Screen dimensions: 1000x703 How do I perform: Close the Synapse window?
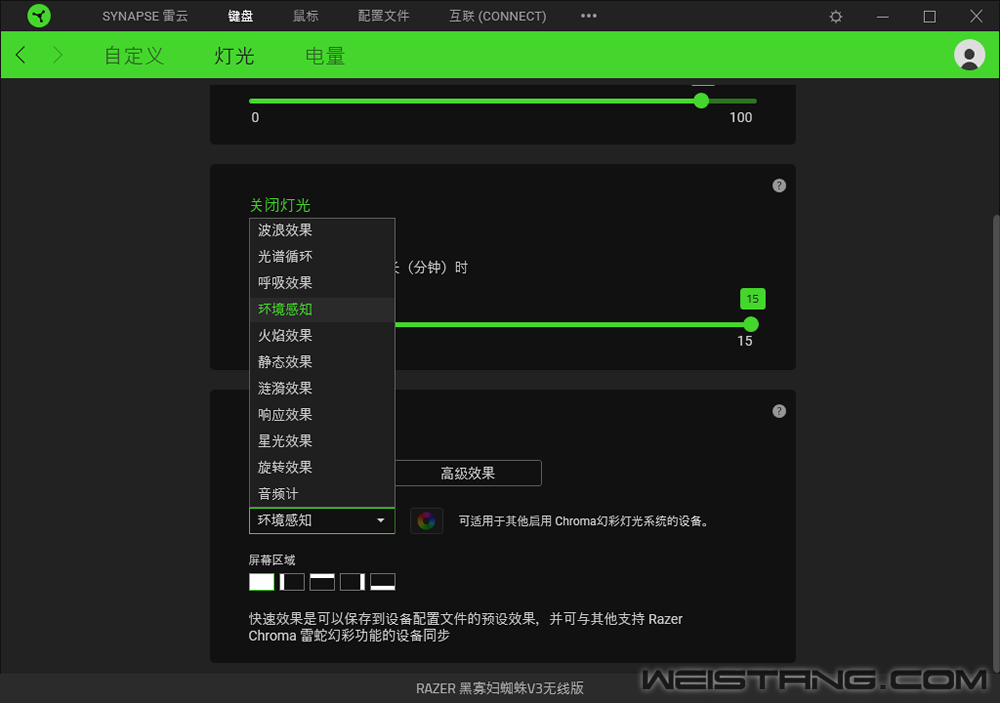point(976,17)
